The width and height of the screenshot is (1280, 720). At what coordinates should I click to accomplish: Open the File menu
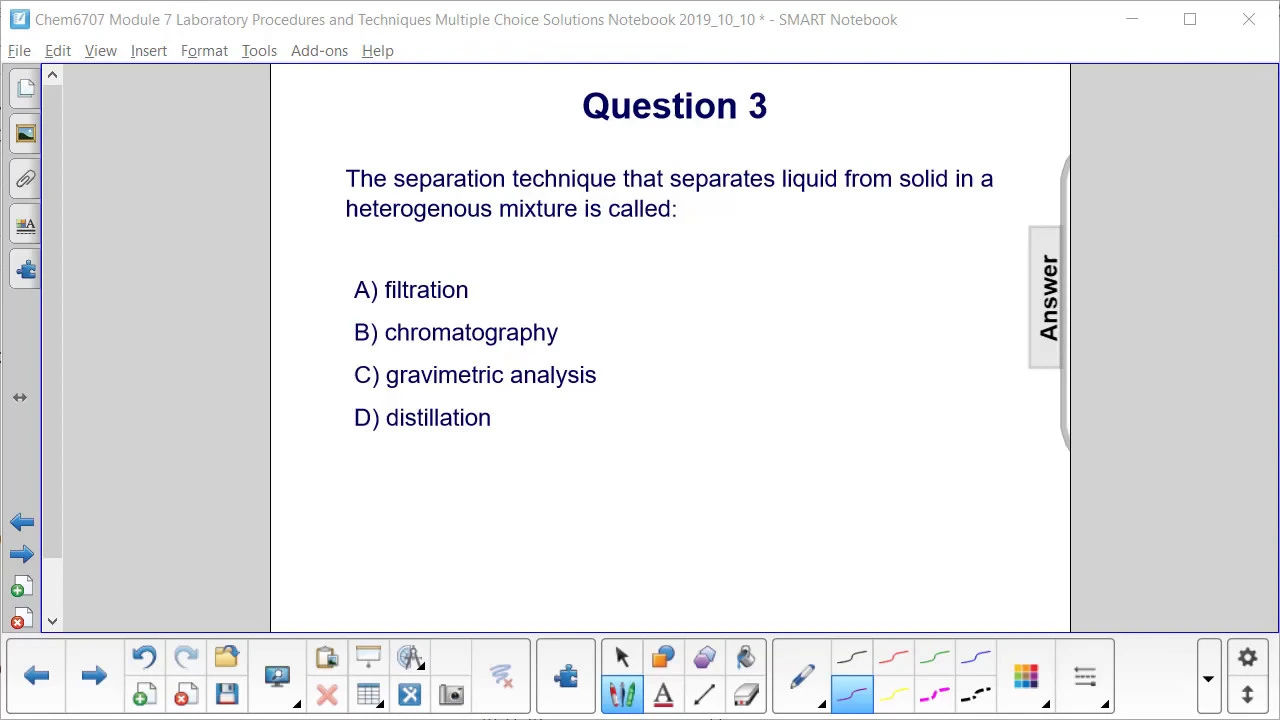(x=19, y=50)
